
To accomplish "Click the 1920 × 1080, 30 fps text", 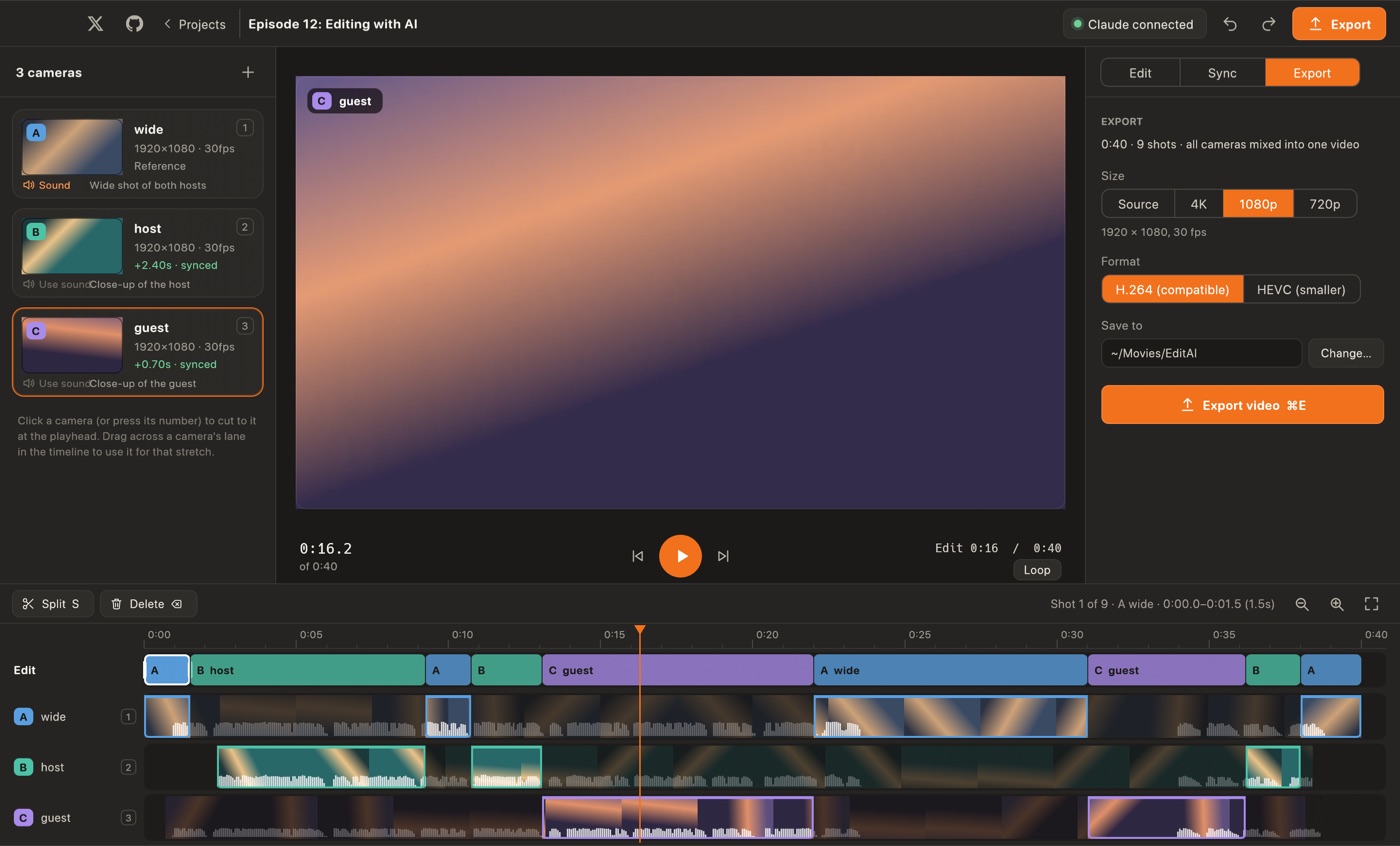I will [1153, 232].
